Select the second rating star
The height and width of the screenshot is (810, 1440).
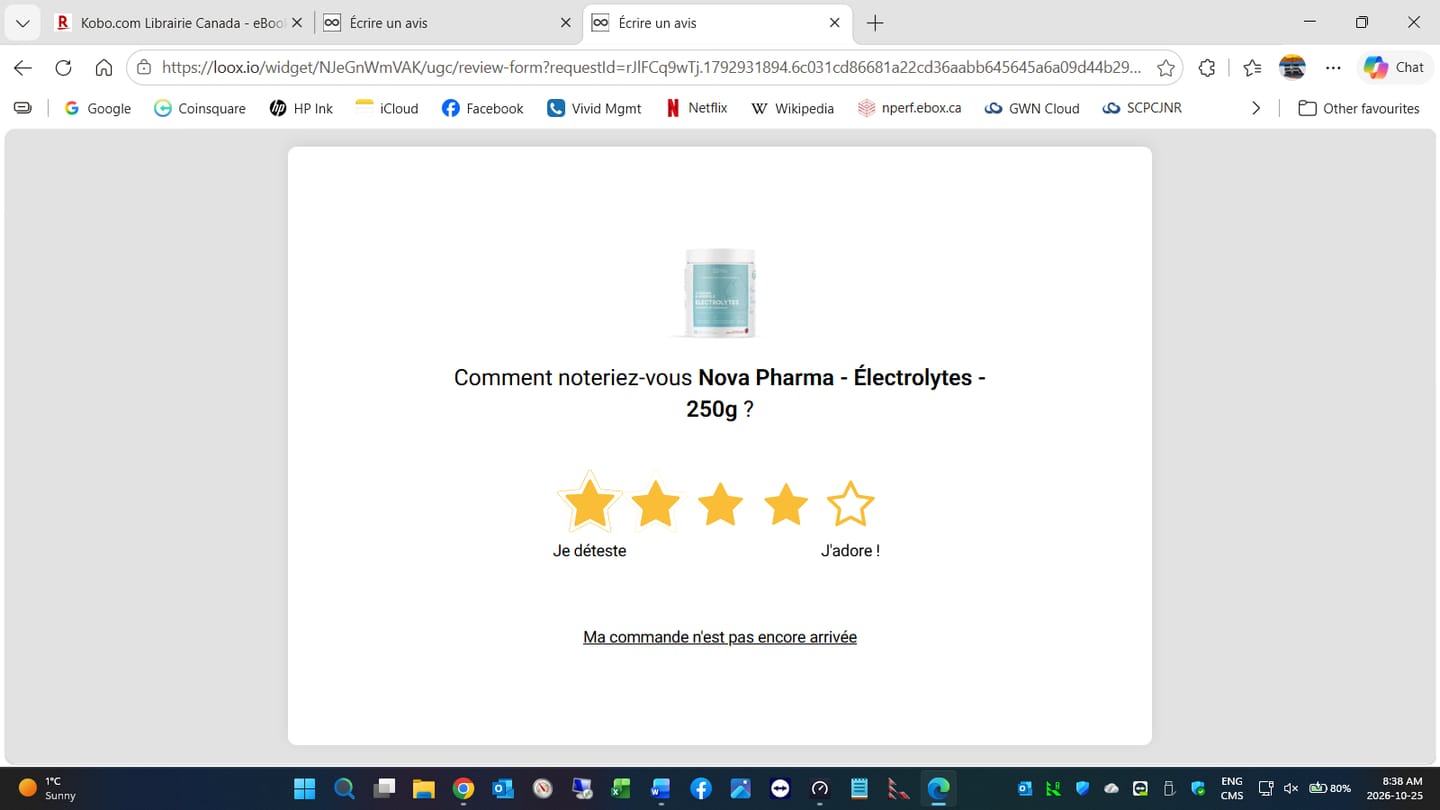coord(656,503)
